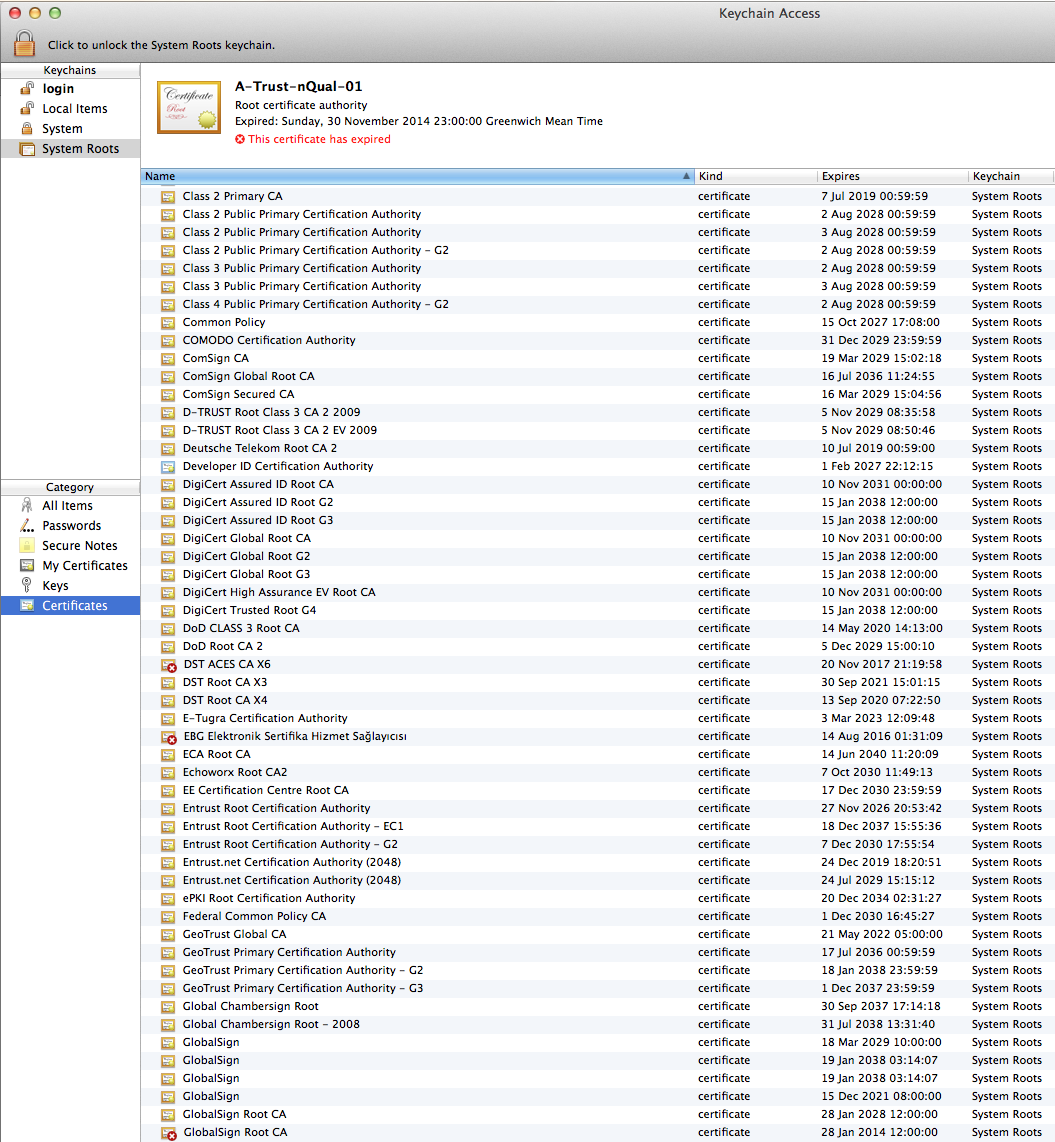Show All Items category

70,505
